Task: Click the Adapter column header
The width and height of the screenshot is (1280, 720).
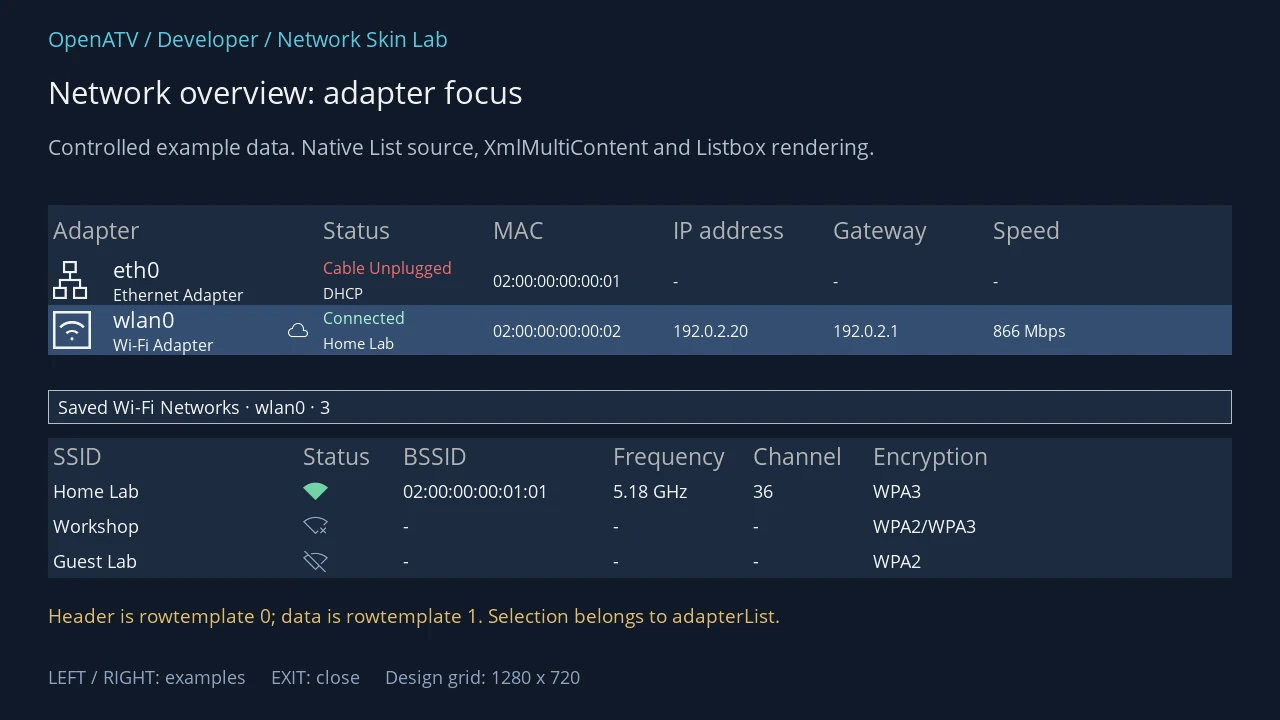Action: point(96,231)
